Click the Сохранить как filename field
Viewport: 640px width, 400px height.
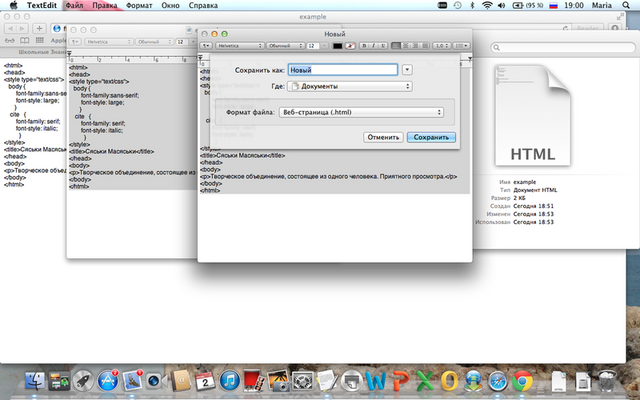click(343, 70)
